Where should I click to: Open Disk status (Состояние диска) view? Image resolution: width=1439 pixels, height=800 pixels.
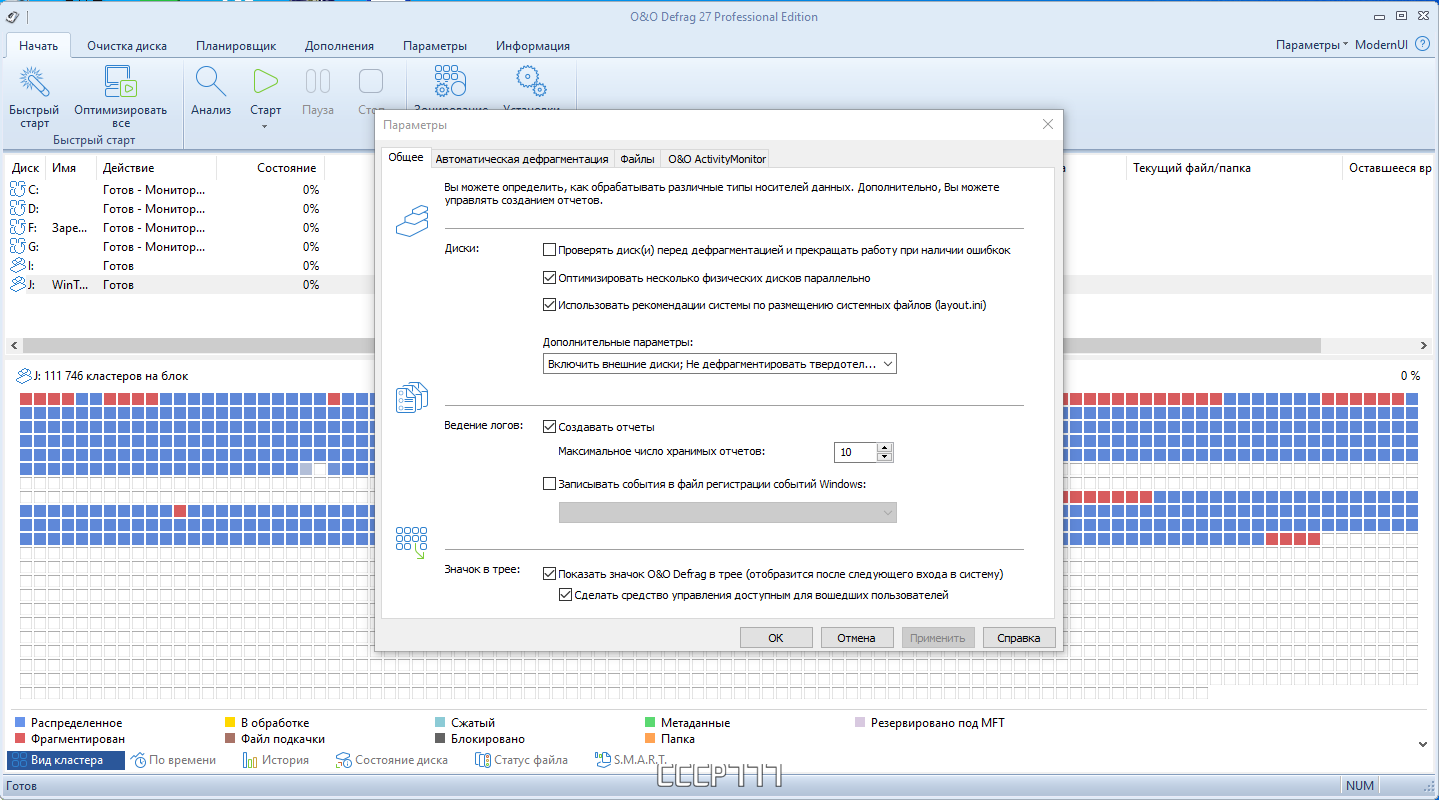click(x=391, y=760)
